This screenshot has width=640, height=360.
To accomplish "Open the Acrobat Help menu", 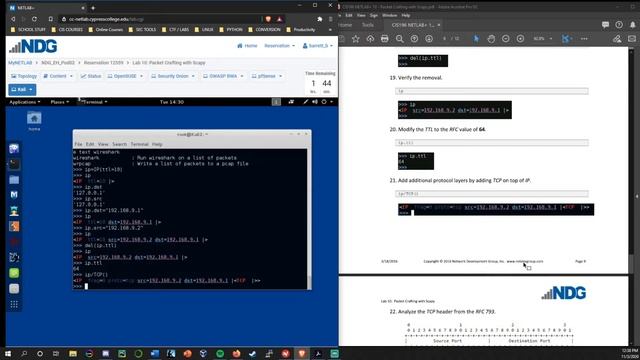I will click(406, 16).
